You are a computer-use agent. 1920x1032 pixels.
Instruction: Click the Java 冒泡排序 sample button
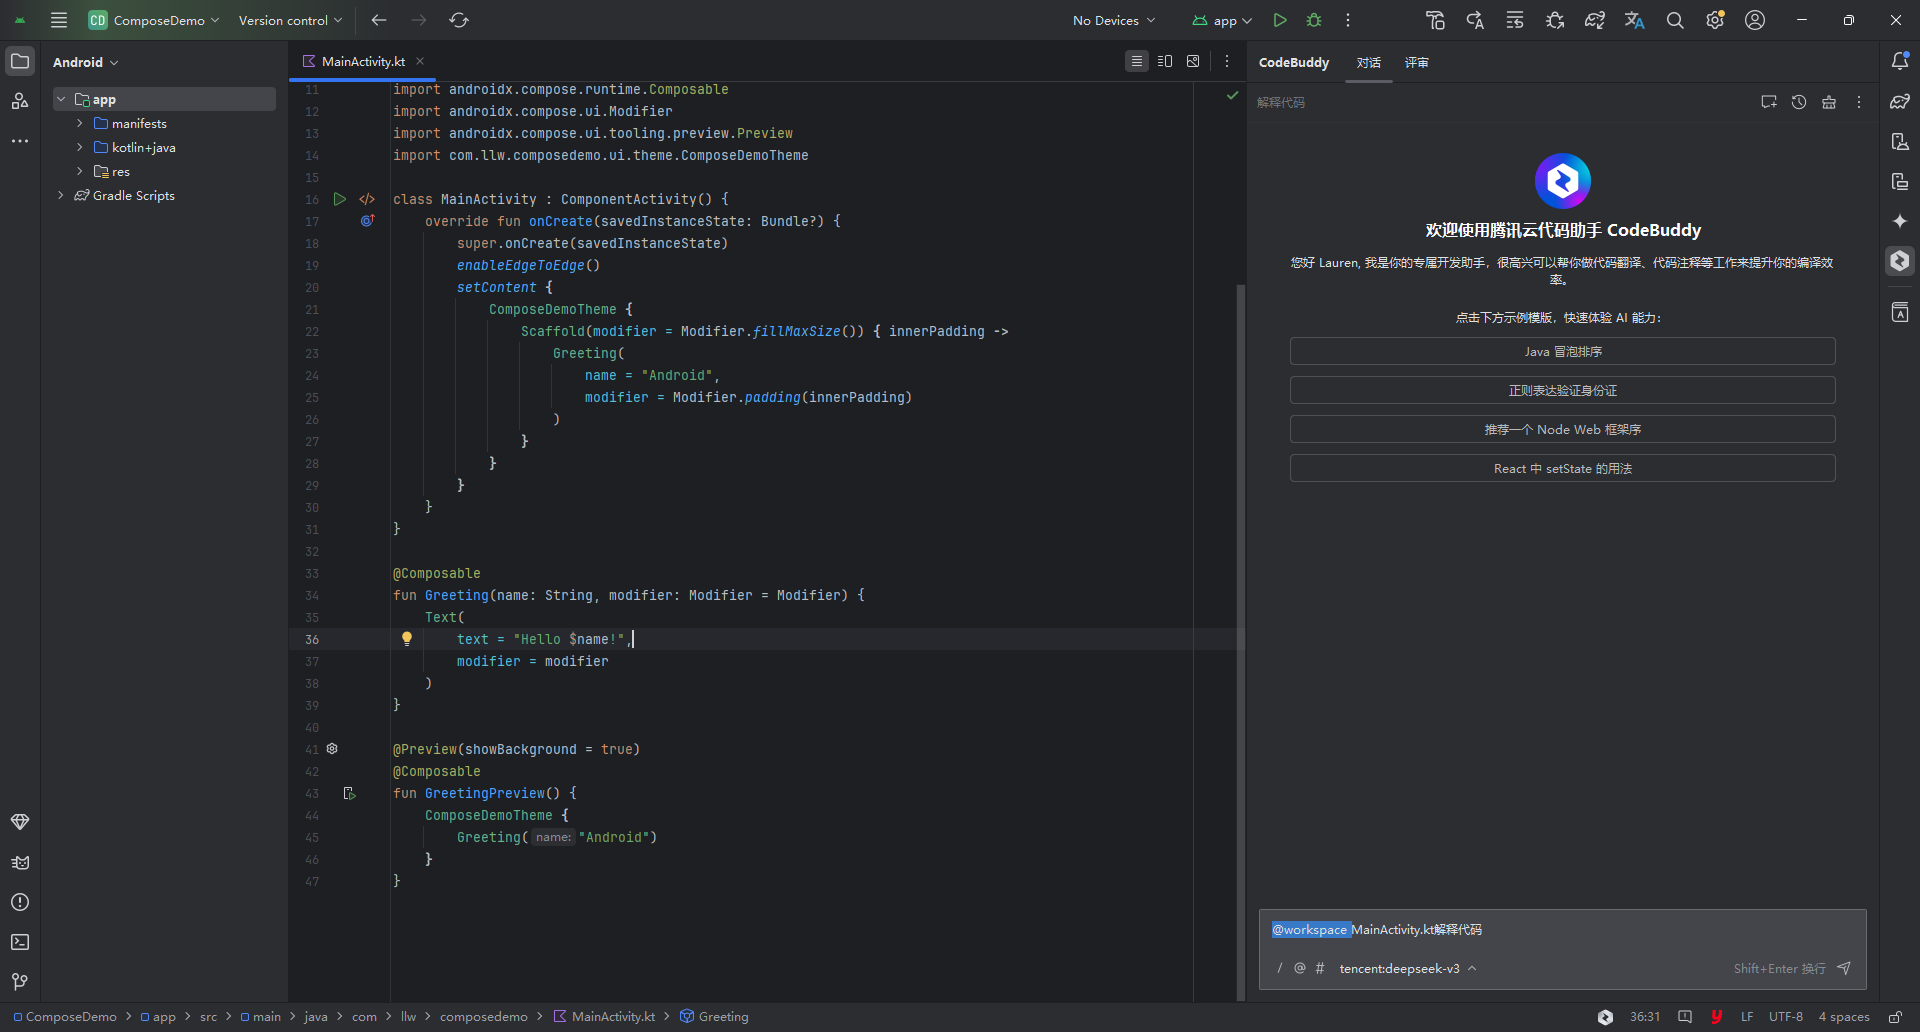(1562, 351)
